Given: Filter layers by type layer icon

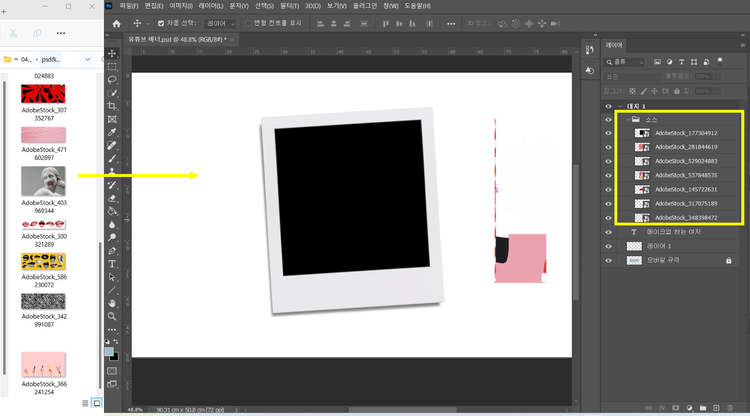Looking at the screenshot, I should click(x=682, y=62).
